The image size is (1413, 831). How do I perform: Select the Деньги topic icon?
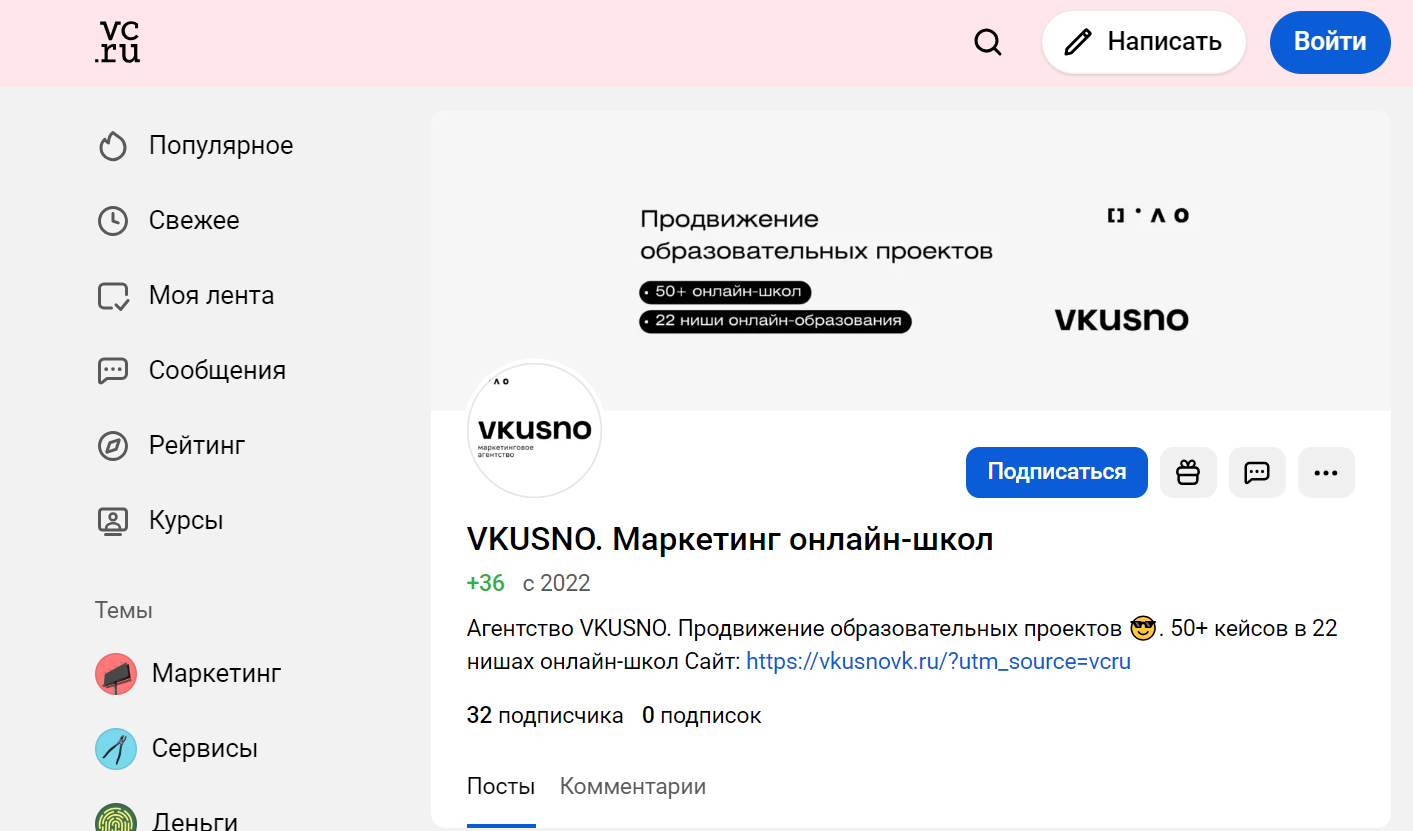116,818
